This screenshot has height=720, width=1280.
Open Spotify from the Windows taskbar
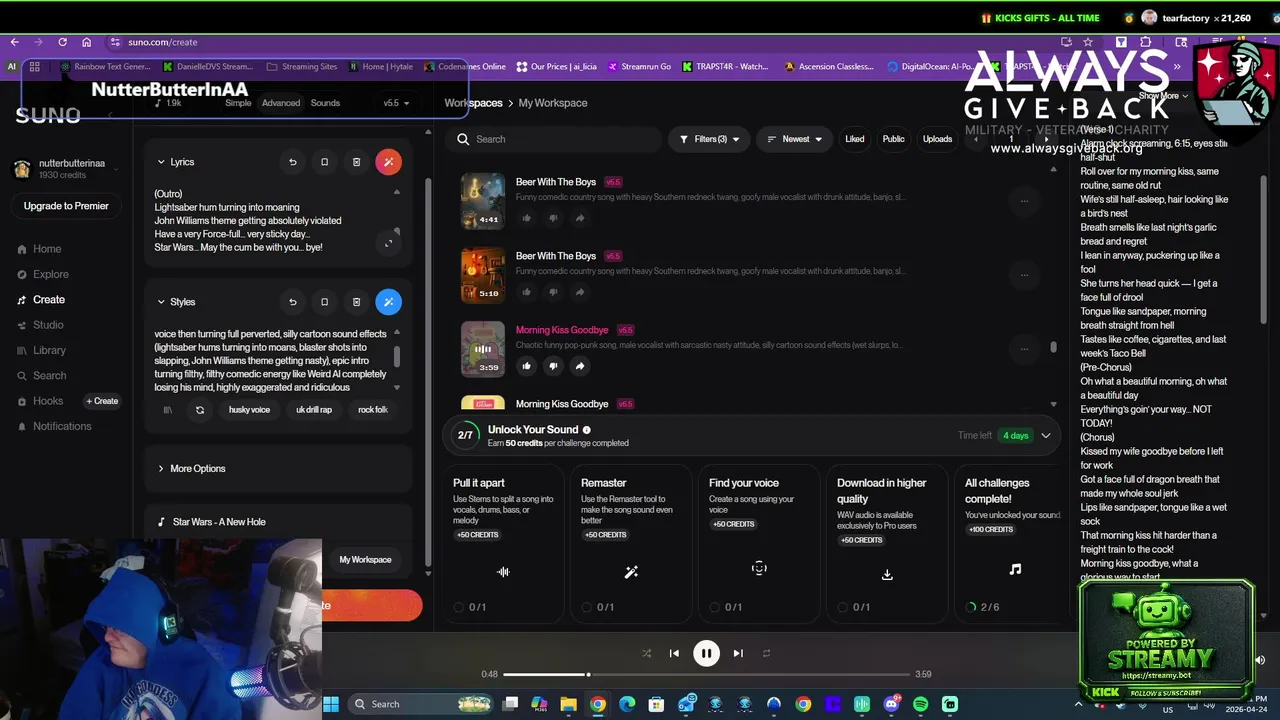coord(920,704)
